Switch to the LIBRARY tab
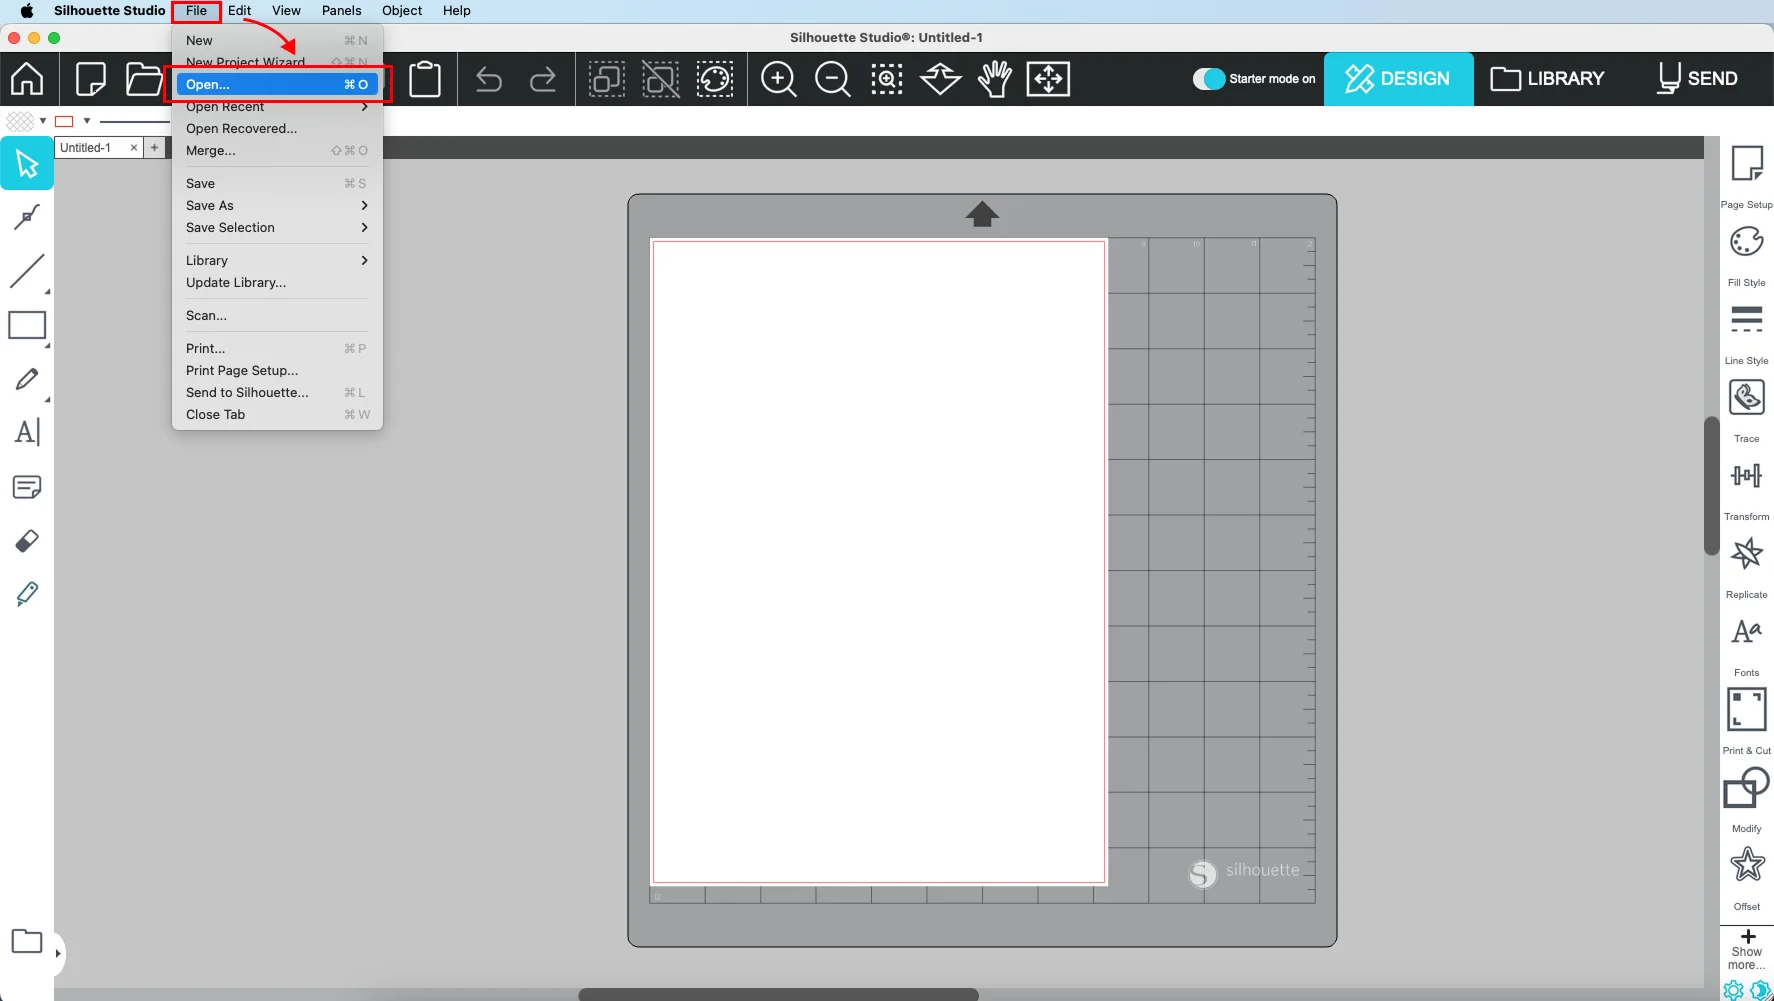This screenshot has height=1001, width=1774. pos(1547,79)
